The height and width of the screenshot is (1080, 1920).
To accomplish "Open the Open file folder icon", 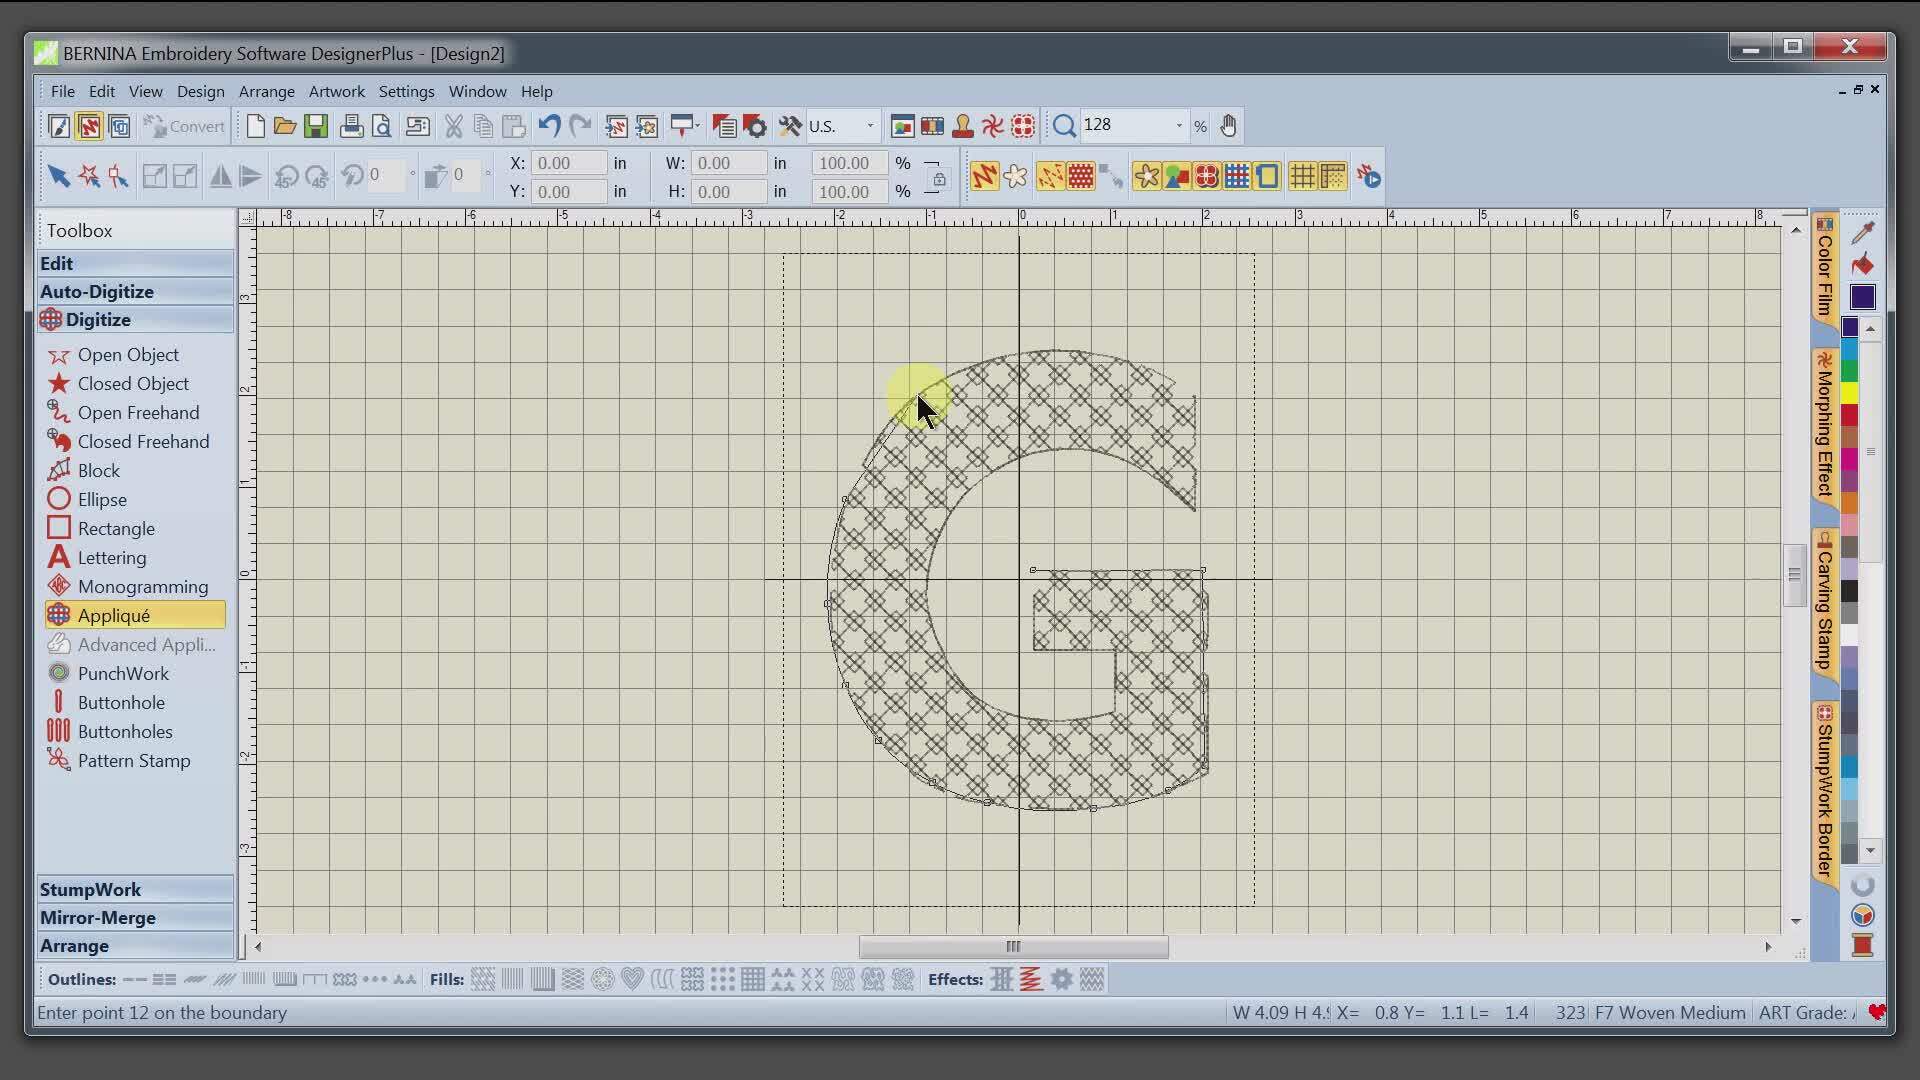I will pyautogui.click(x=285, y=126).
